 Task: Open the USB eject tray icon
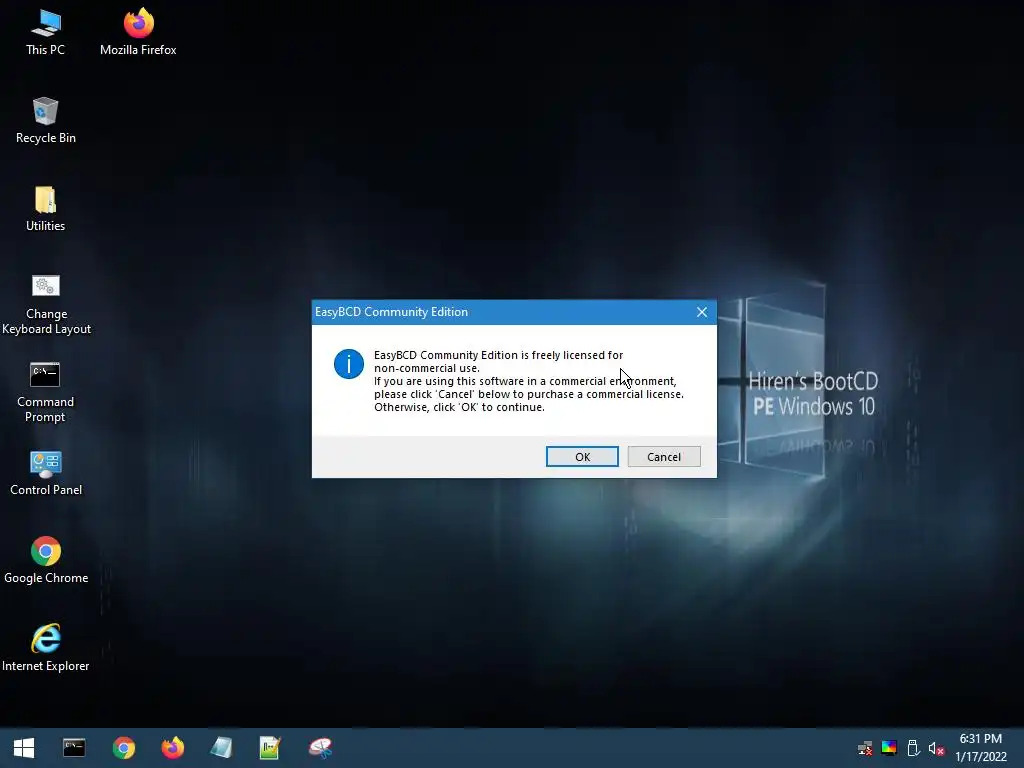913,748
